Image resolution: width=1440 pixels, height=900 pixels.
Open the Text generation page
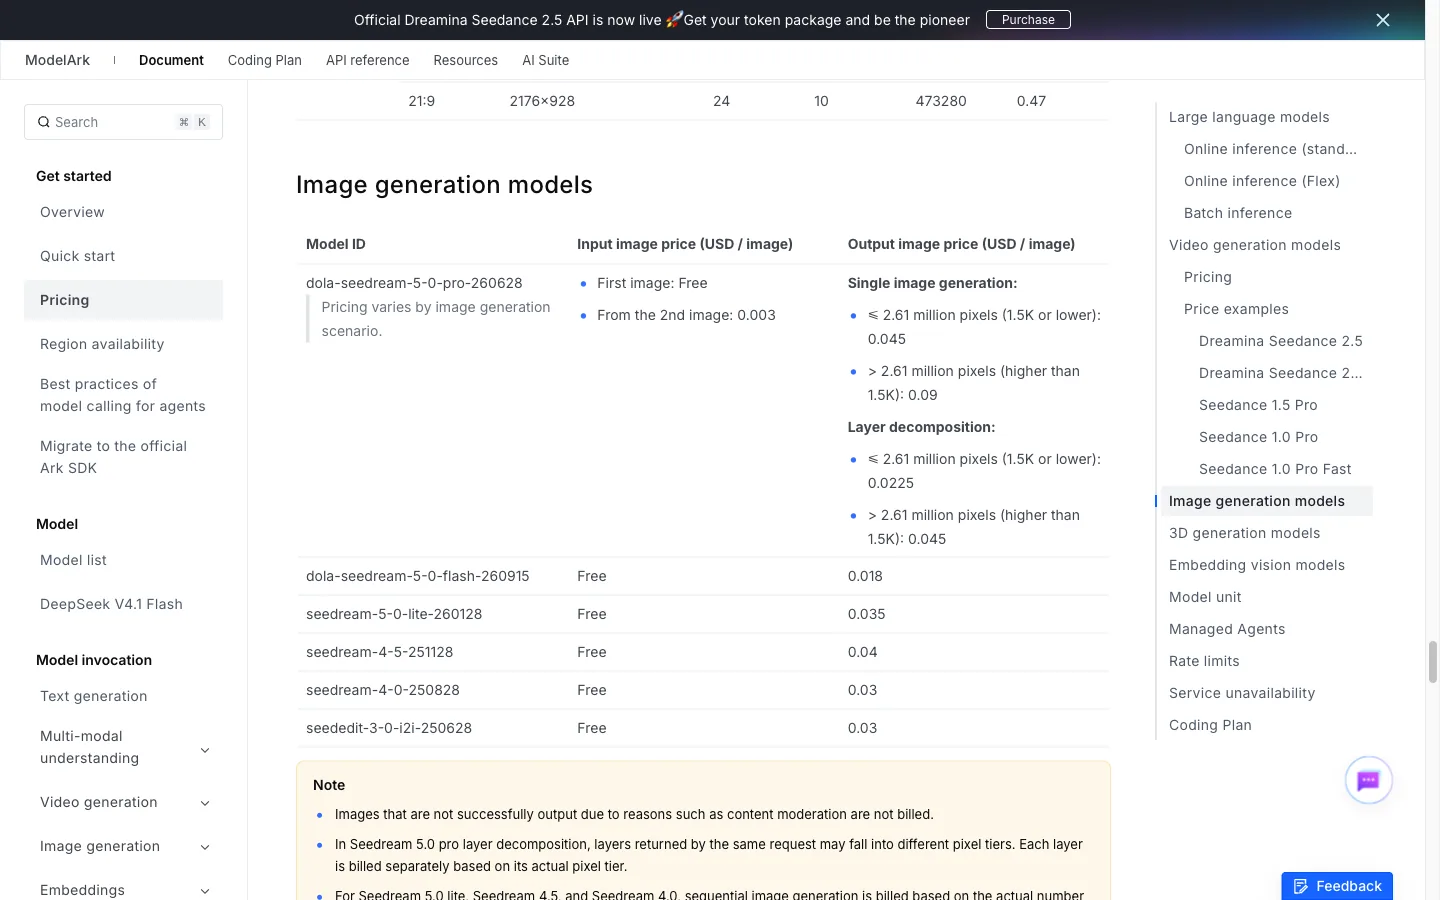pyautogui.click(x=93, y=696)
